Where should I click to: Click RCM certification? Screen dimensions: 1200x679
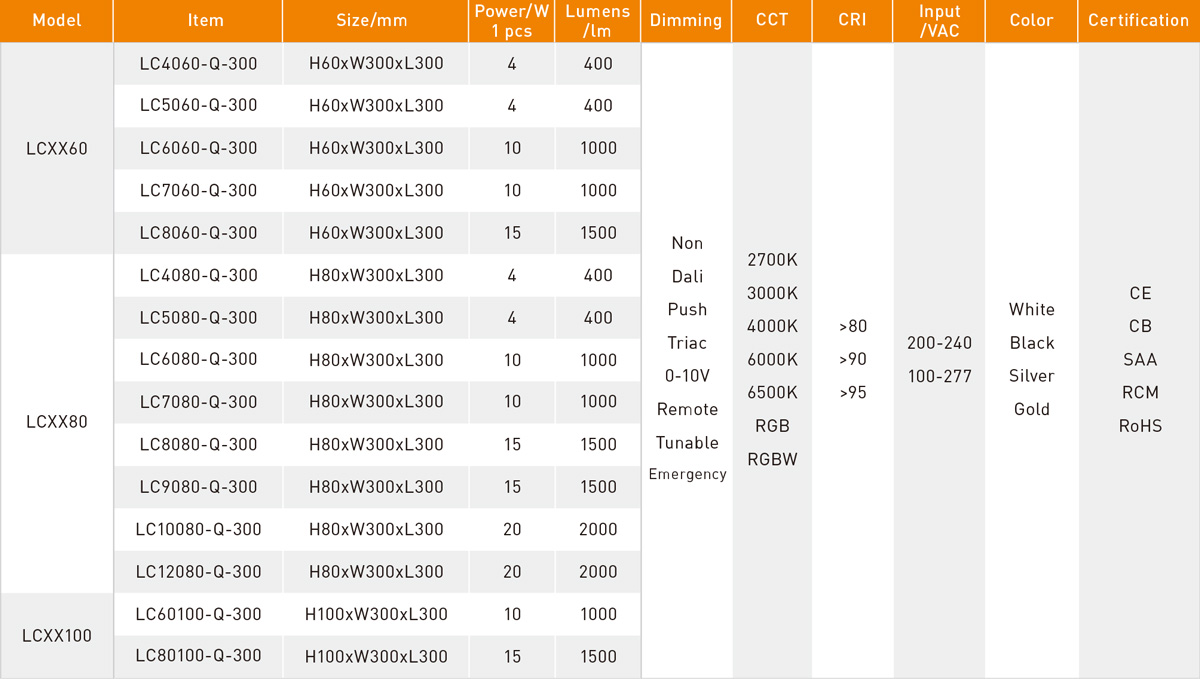pos(1139,393)
